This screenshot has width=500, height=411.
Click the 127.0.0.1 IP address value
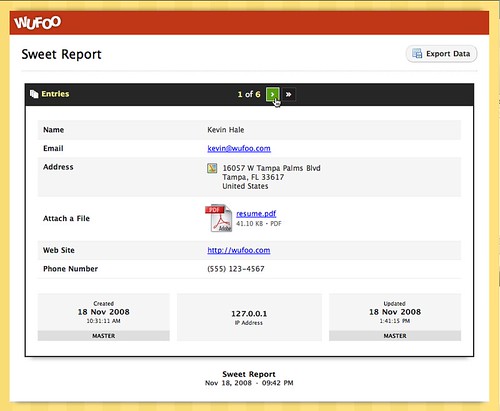point(249,314)
